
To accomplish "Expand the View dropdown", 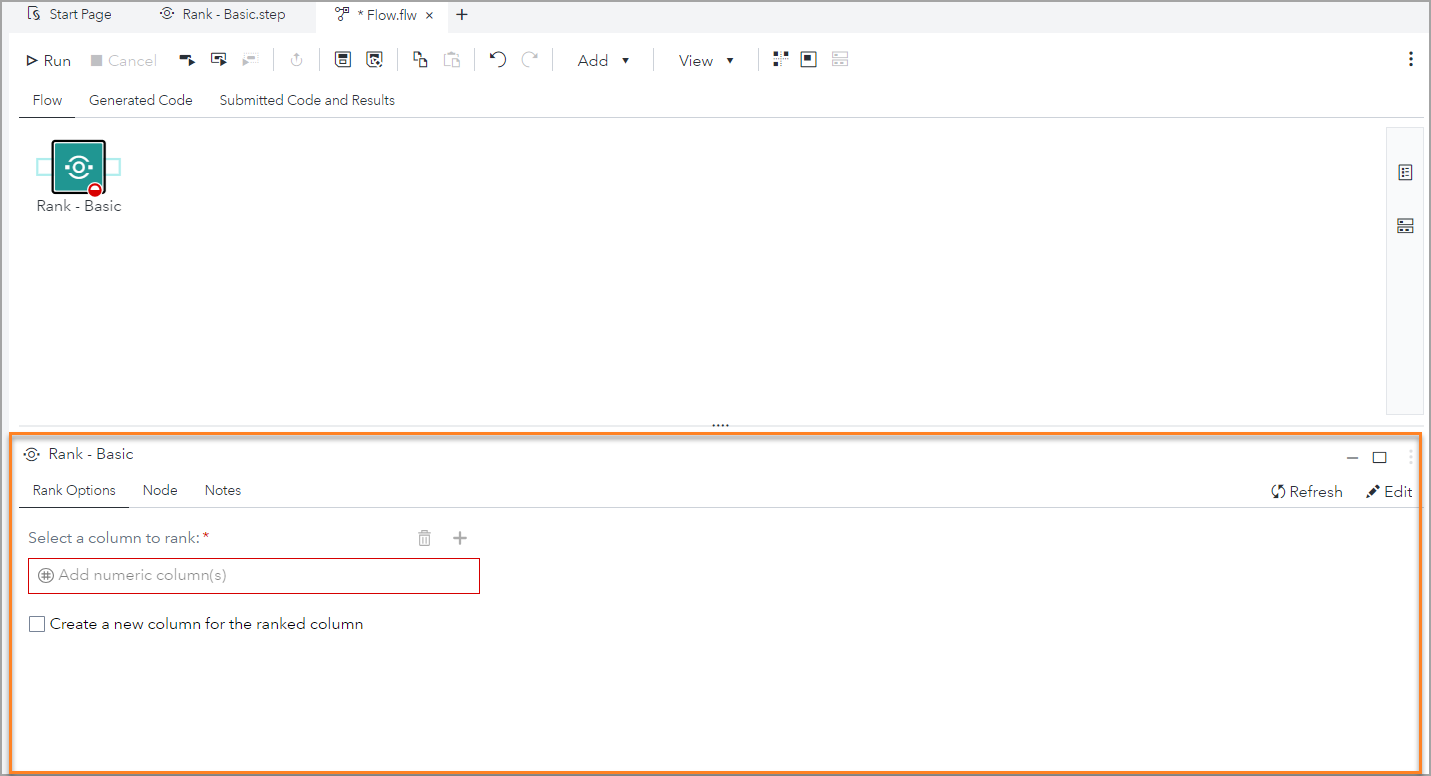I will coord(706,59).
